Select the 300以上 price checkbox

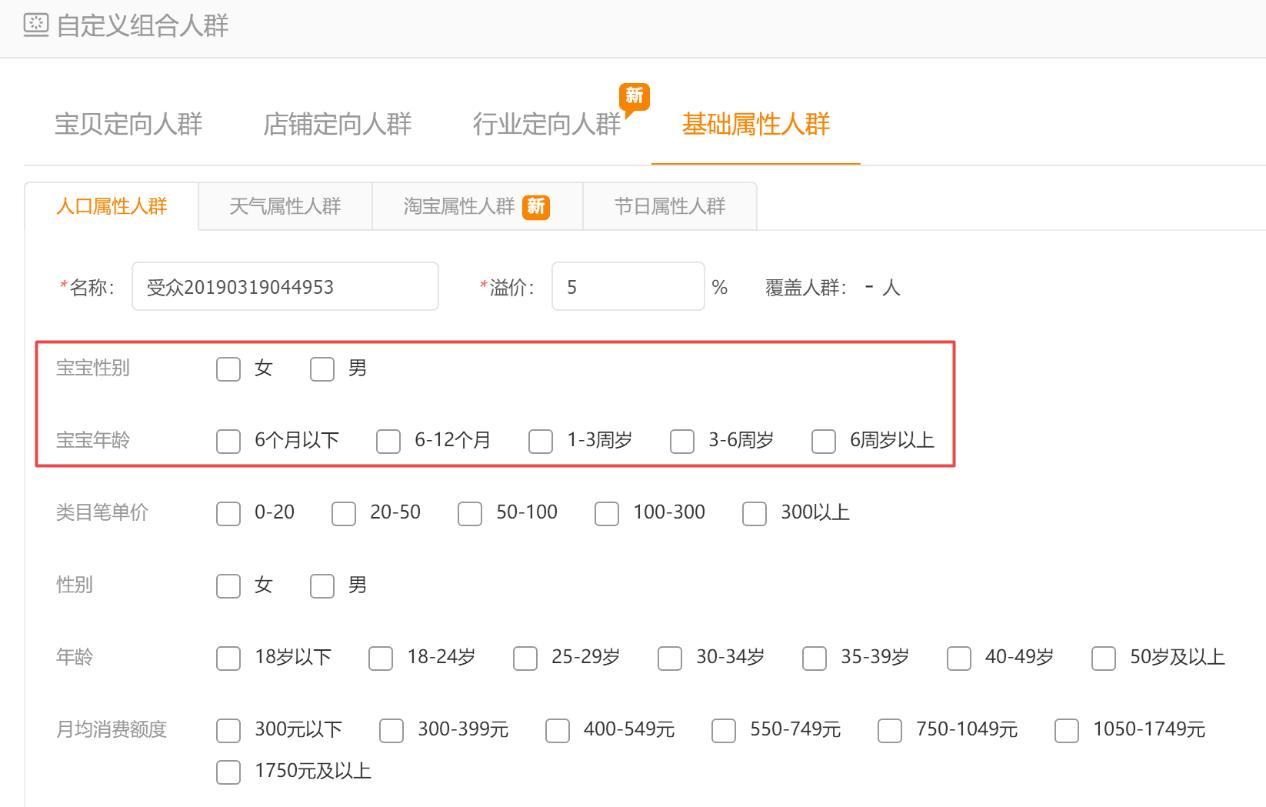pyautogui.click(x=754, y=513)
